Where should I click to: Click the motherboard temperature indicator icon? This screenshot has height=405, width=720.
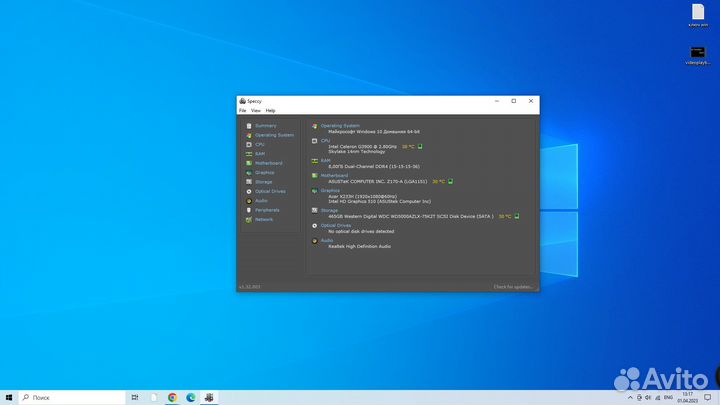click(x=450, y=181)
